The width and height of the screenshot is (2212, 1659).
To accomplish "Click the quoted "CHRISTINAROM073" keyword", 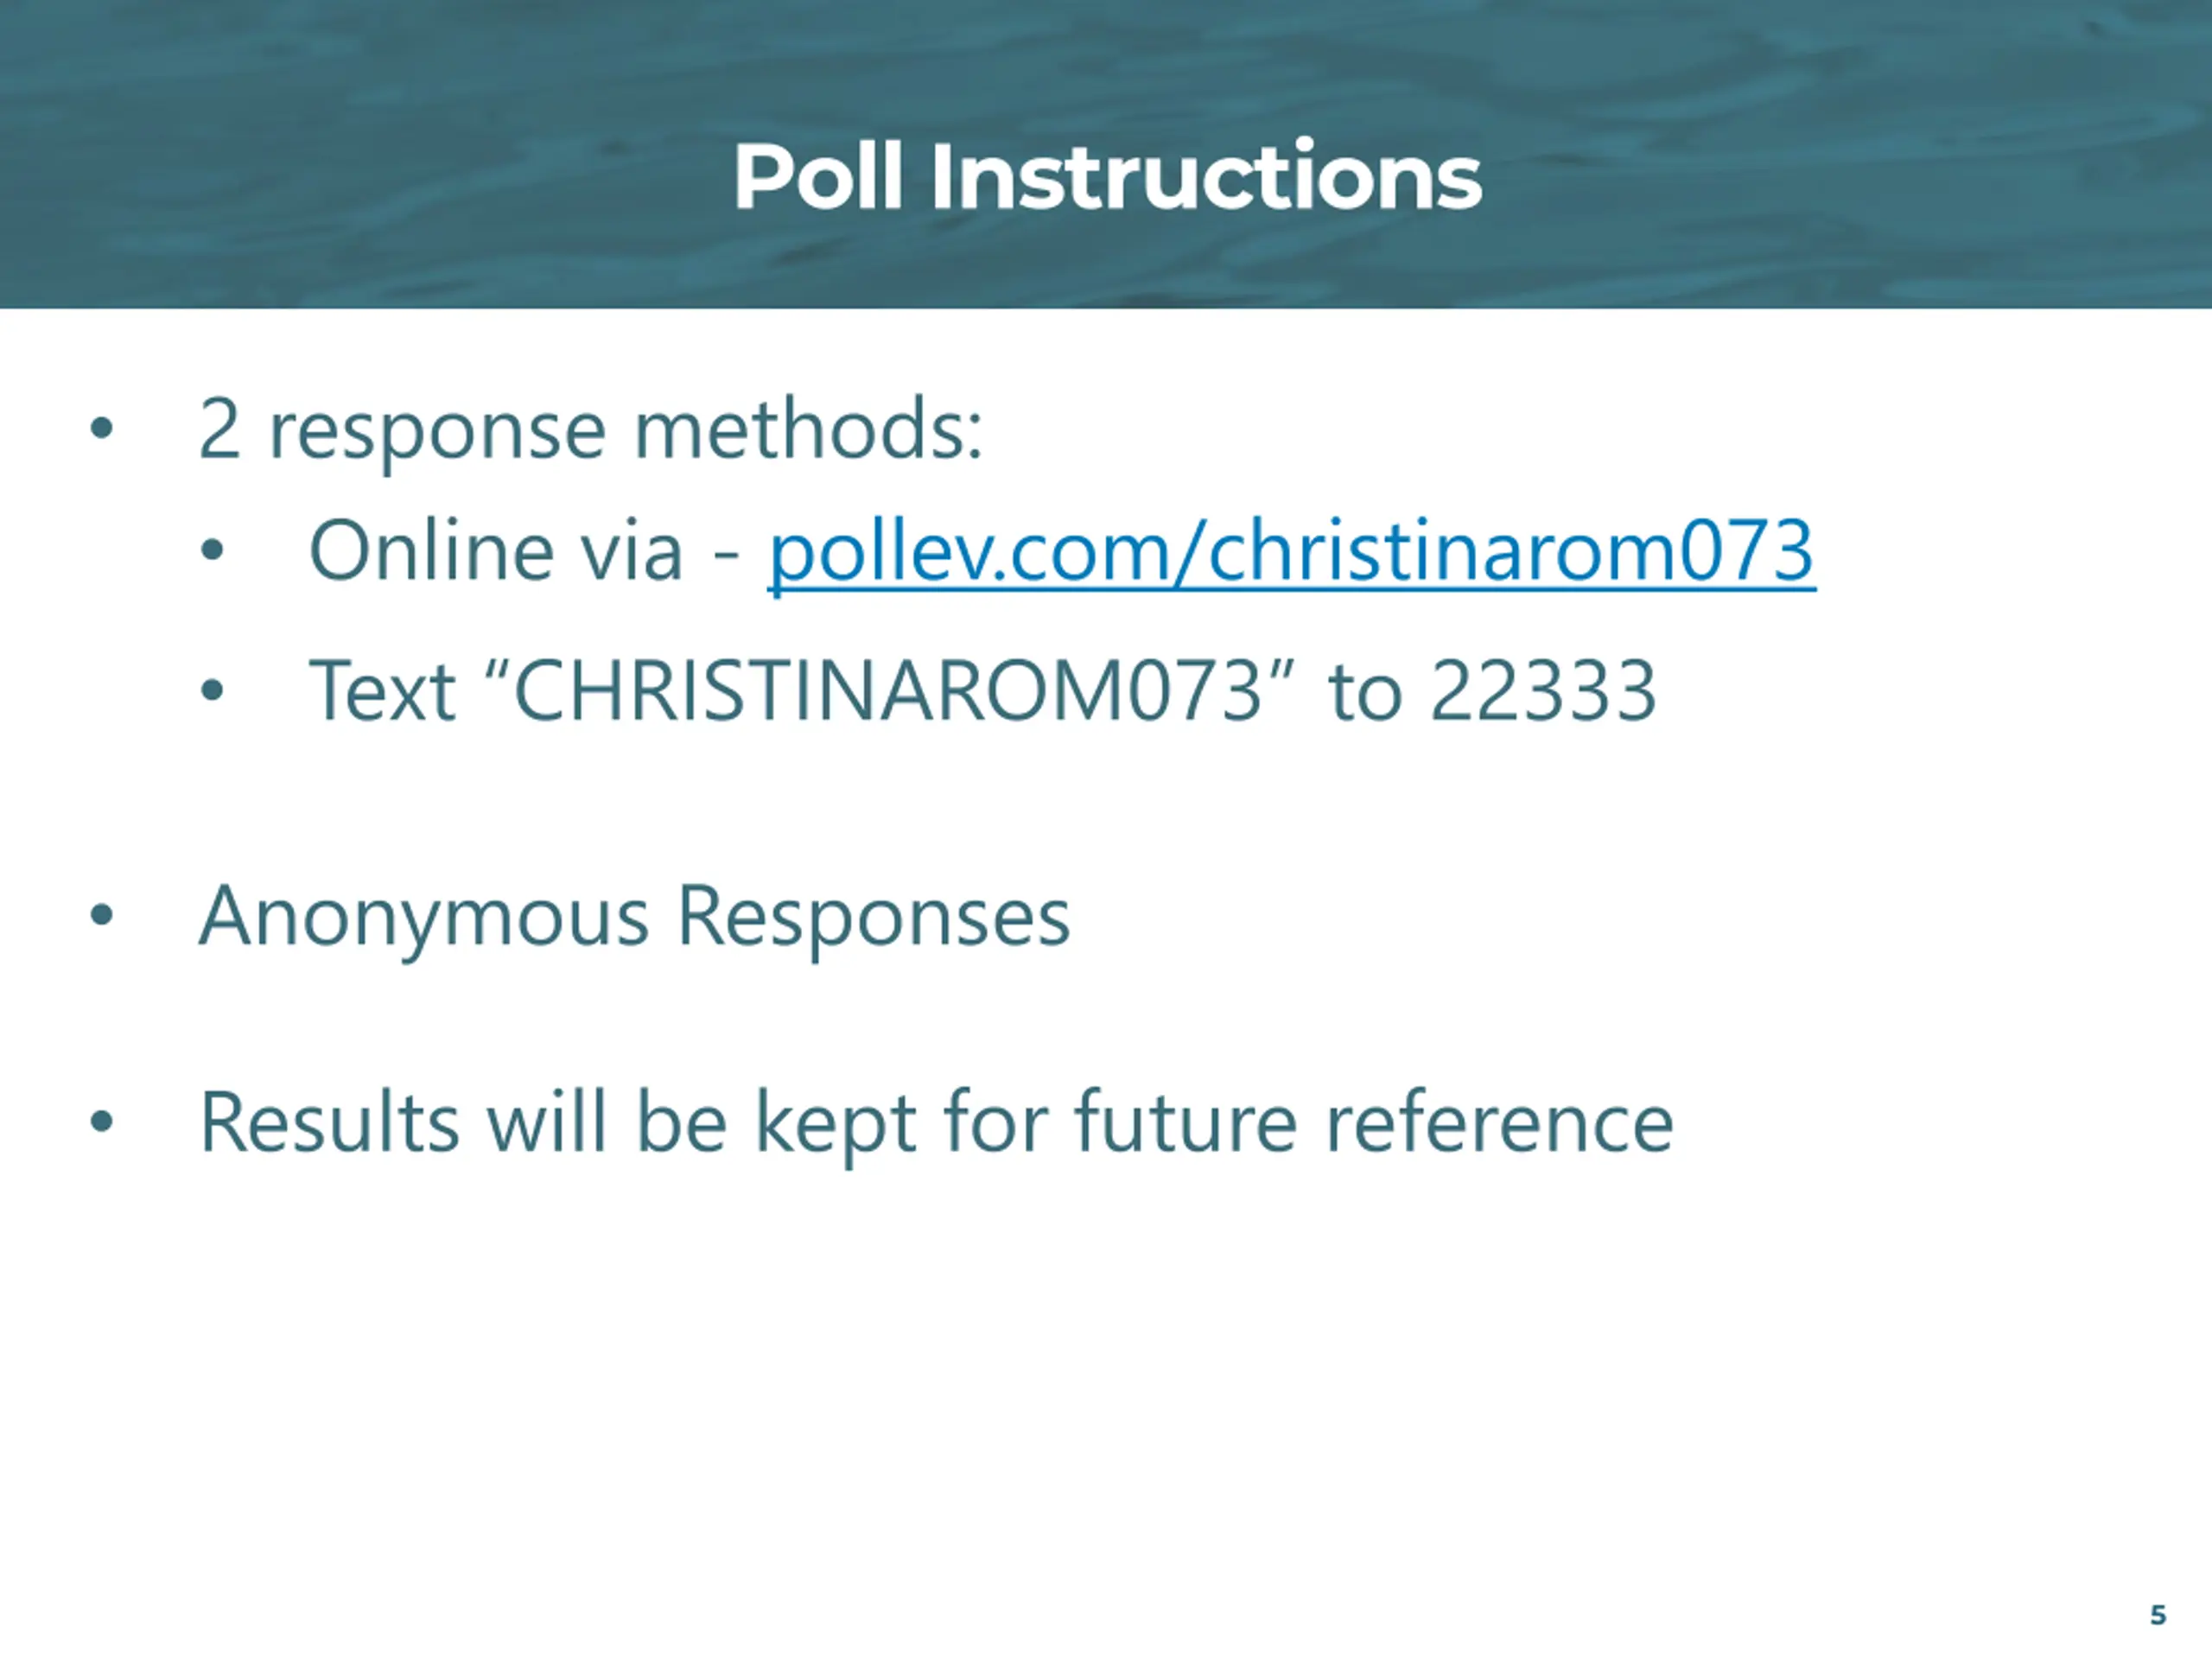I will [x=887, y=691].
